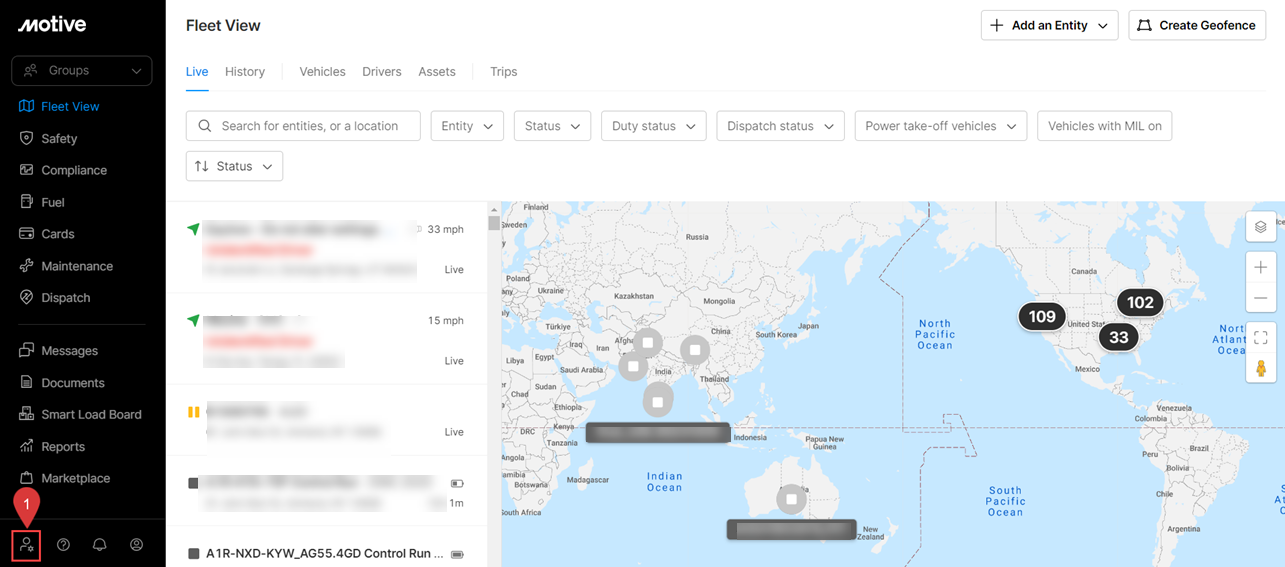Open the Duty status filter dropdown

coord(653,126)
